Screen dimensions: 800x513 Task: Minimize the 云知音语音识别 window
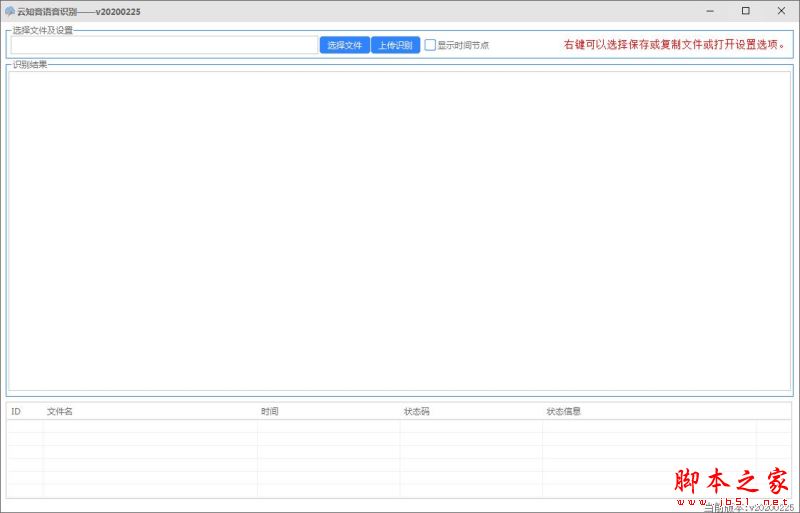pyautogui.click(x=709, y=11)
